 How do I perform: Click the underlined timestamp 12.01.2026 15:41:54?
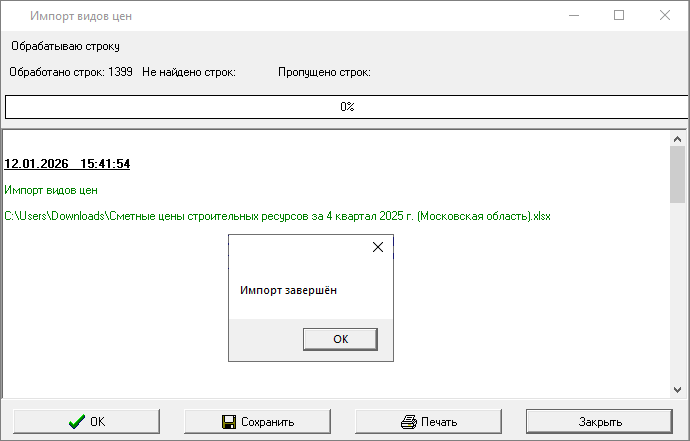point(67,164)
